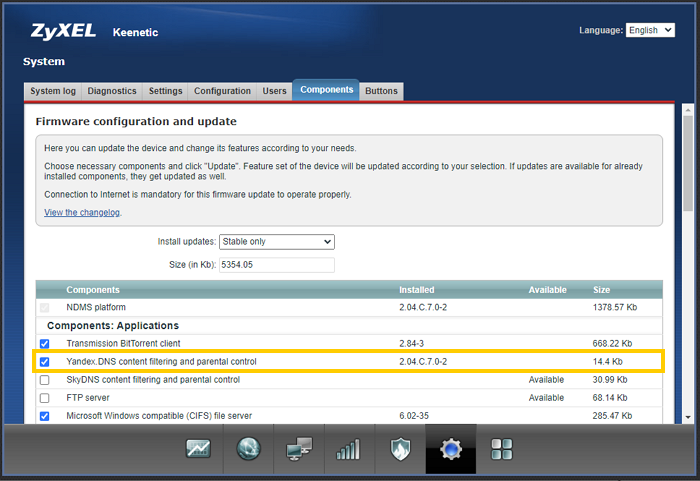Check the FTP server checkbox
The width and height of the screenshot is (700, 481).
(44, 398)
